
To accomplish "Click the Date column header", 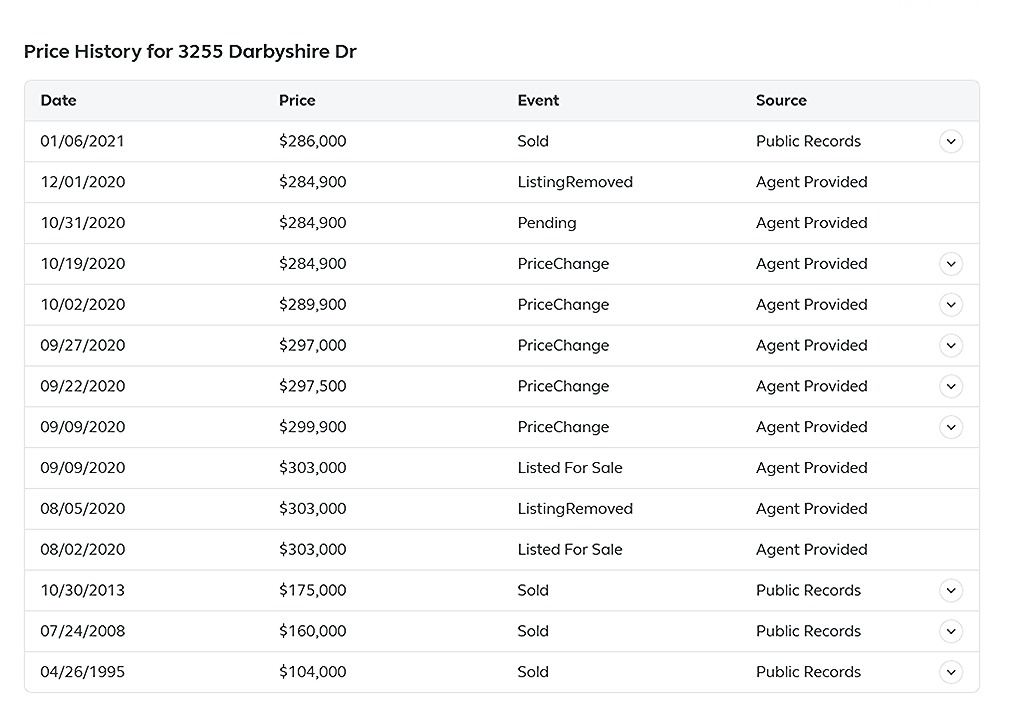I will [x=59, y=101].
